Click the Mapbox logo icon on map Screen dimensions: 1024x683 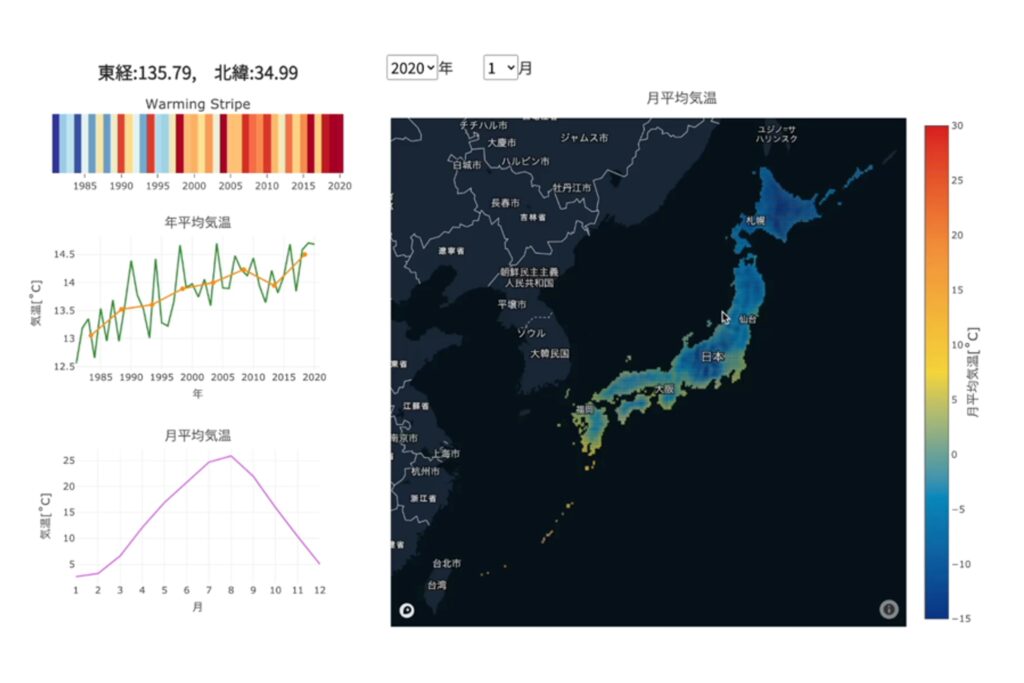pos(407,610)
